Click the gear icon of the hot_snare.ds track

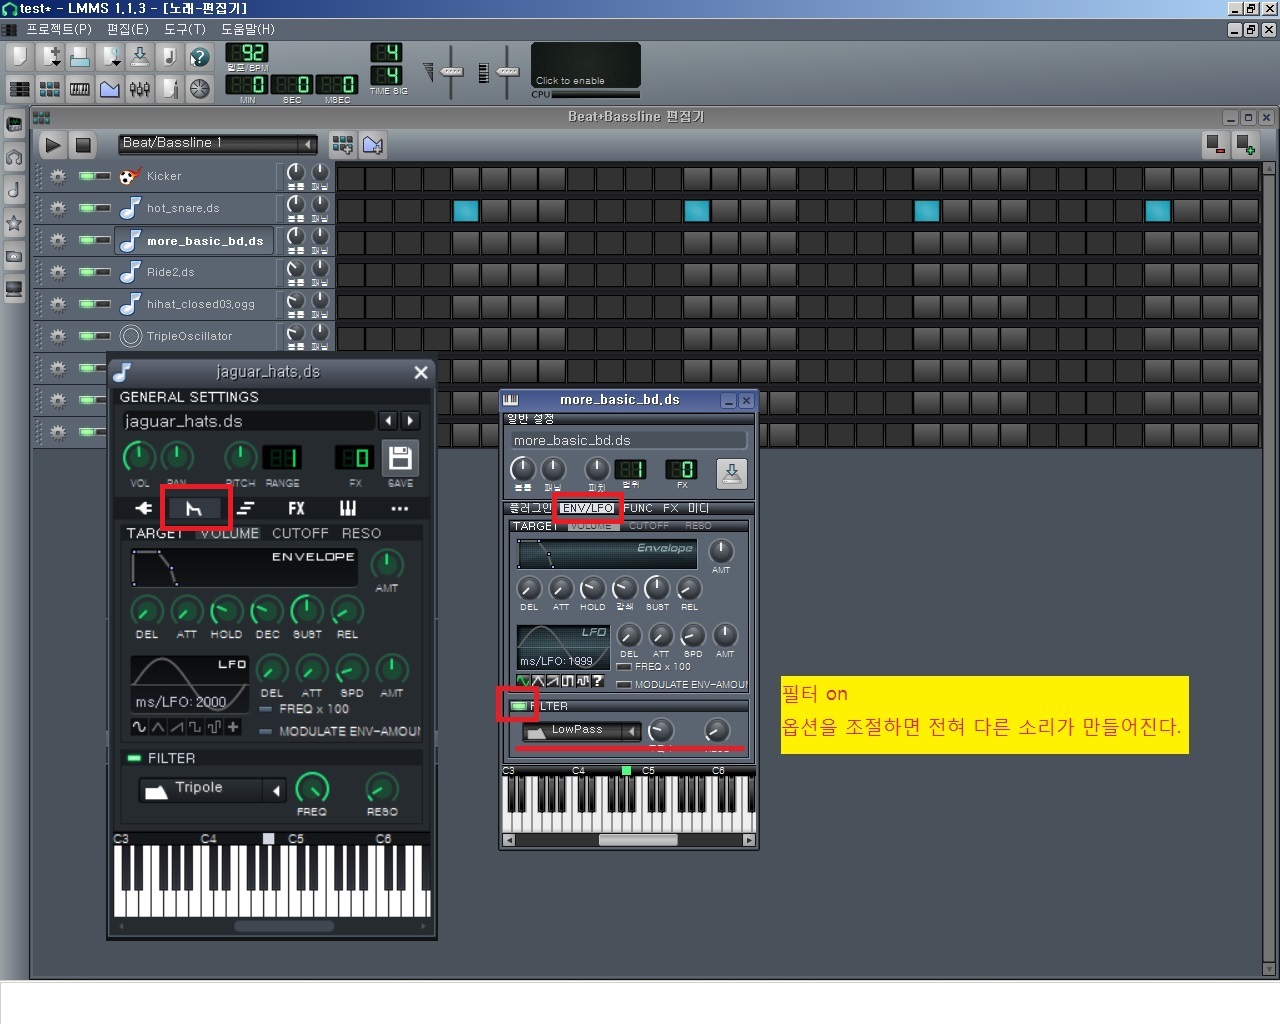point(58,208)
